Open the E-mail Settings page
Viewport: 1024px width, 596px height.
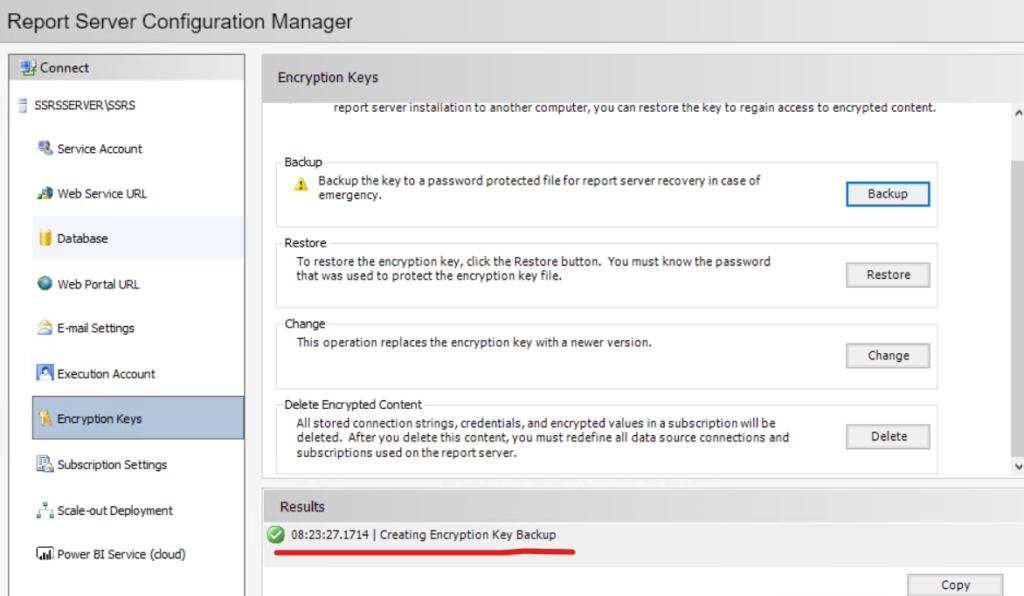[95, 328]
